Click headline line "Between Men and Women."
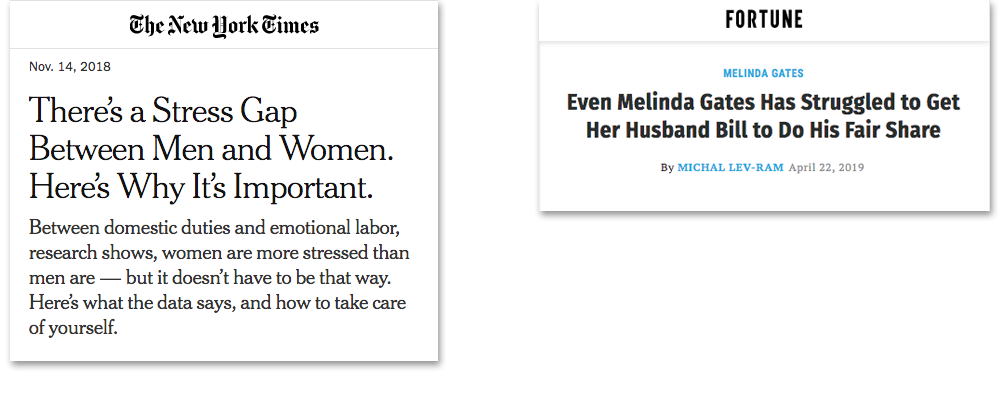The image size is (1000, 415). click(212, 149)
